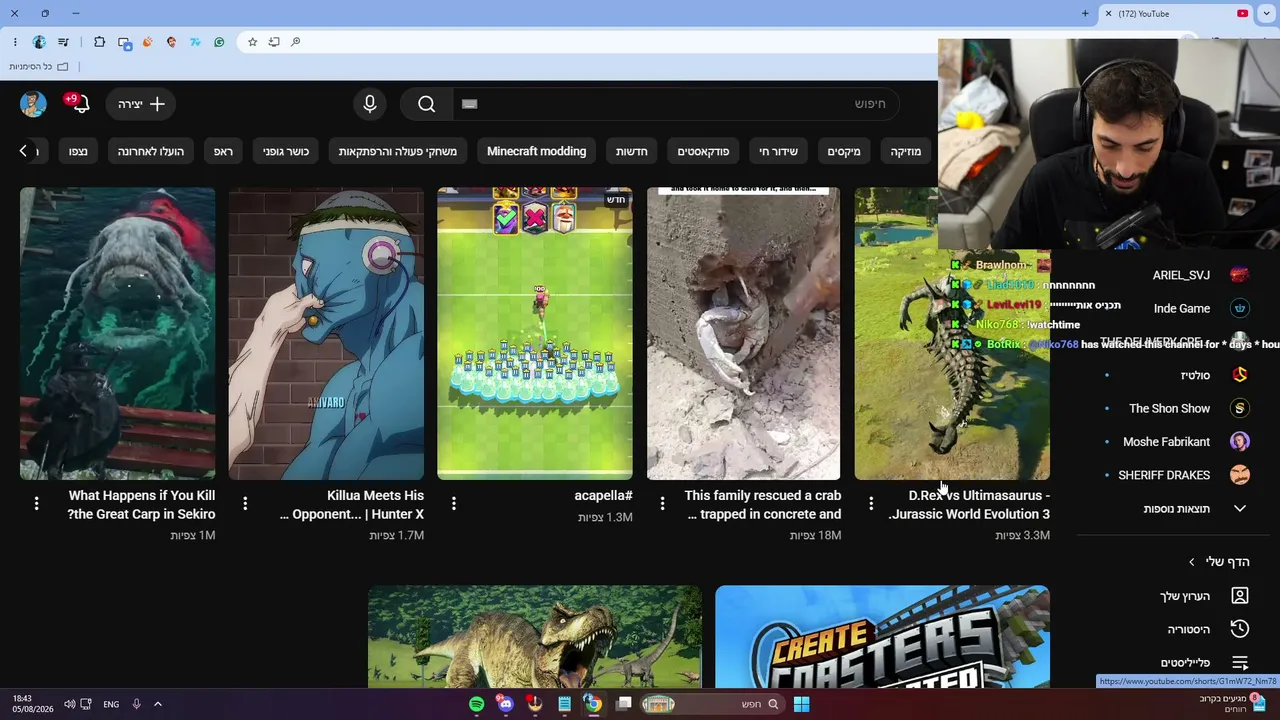The height and width of the screenshot is (720, 1280).
Task: Bookmark this page with the star
Action: [x=252, y=42]
